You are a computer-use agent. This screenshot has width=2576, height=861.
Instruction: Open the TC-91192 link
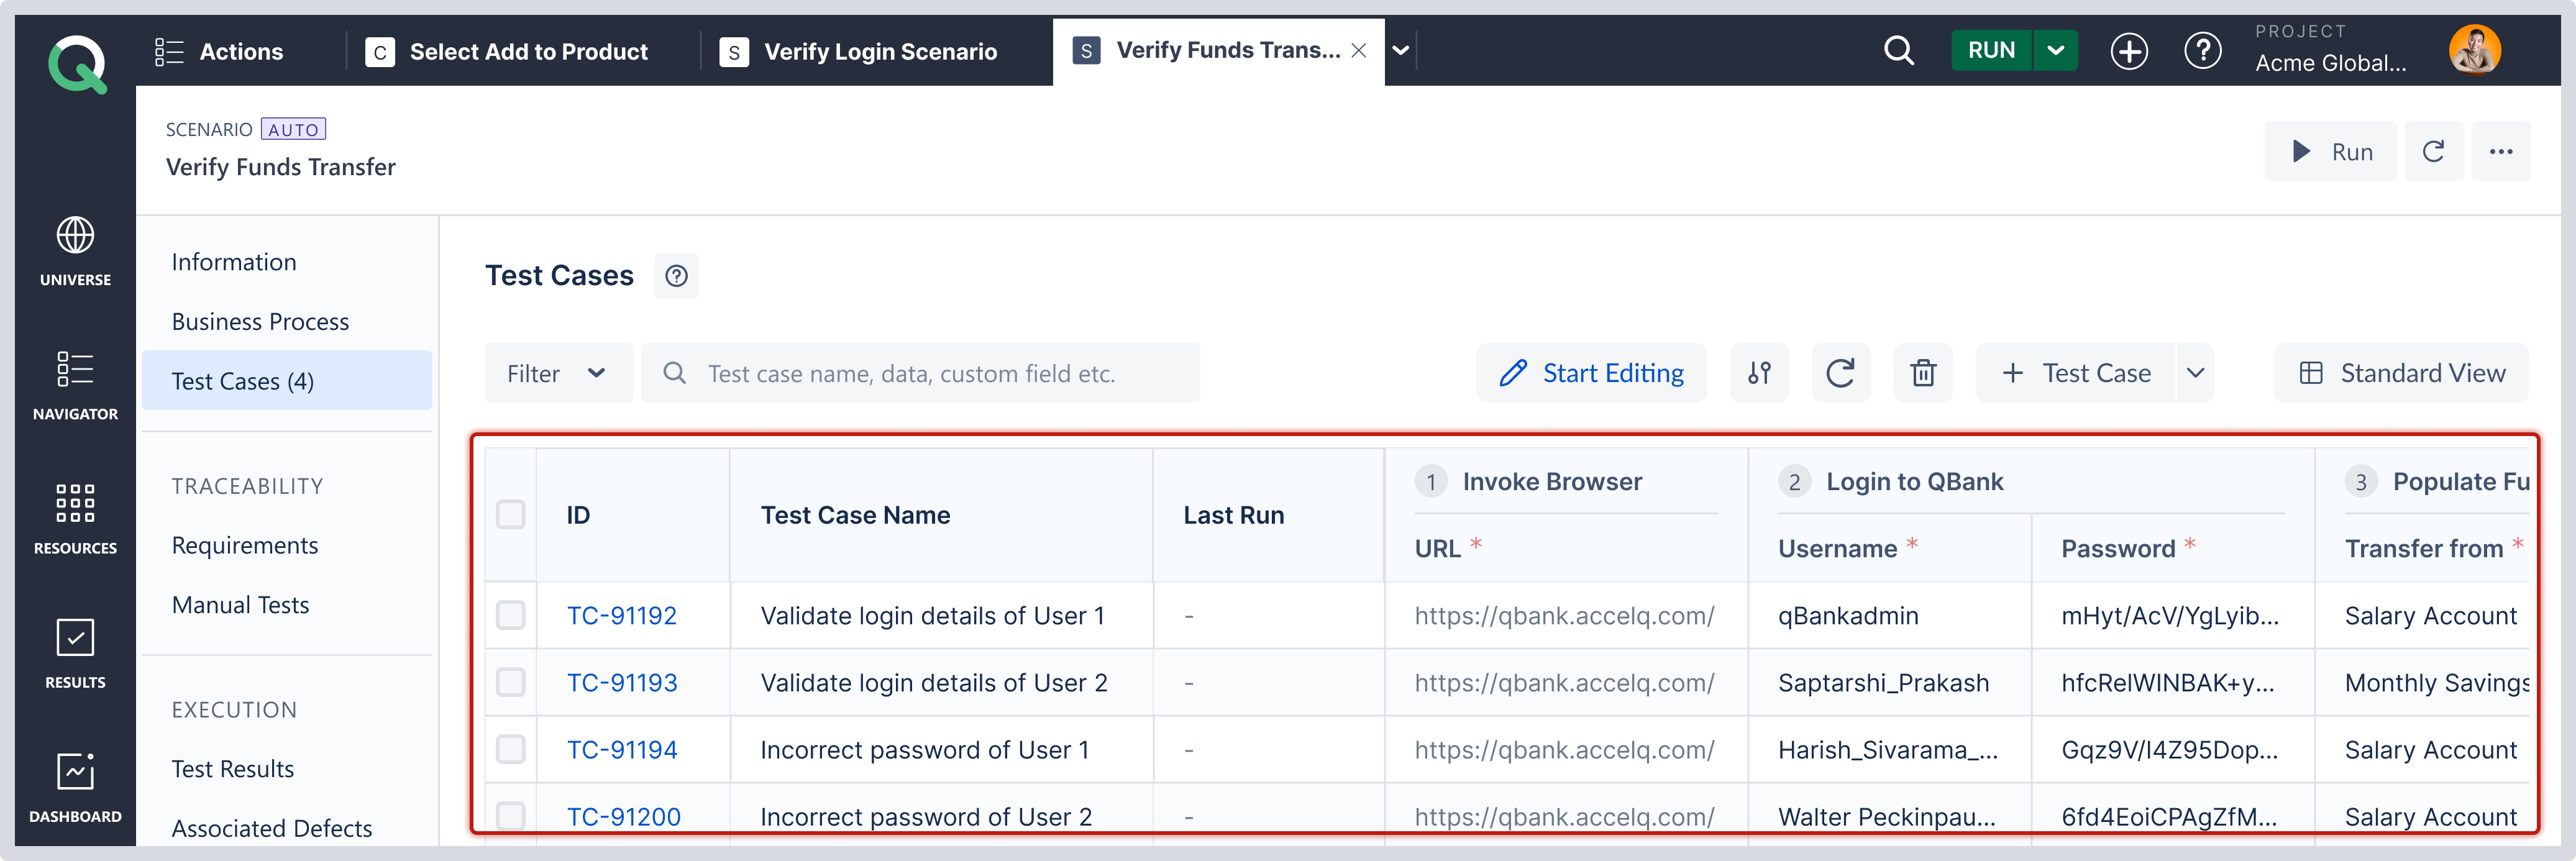[x=622, y=615]
